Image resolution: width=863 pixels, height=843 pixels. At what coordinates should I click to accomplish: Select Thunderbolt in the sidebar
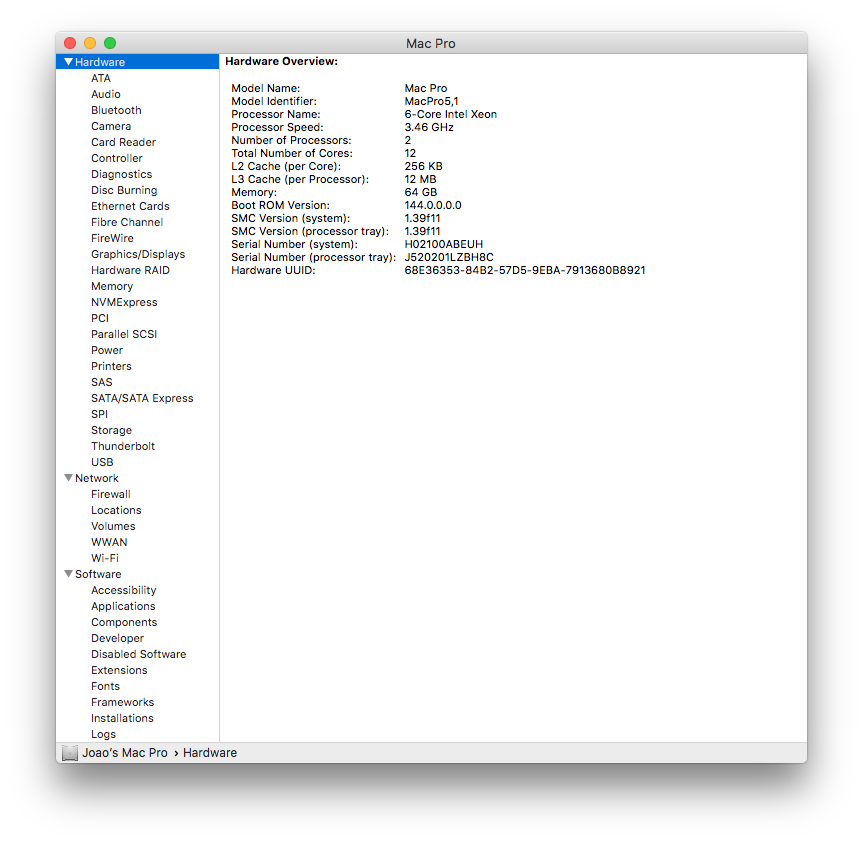coord(123,446)
